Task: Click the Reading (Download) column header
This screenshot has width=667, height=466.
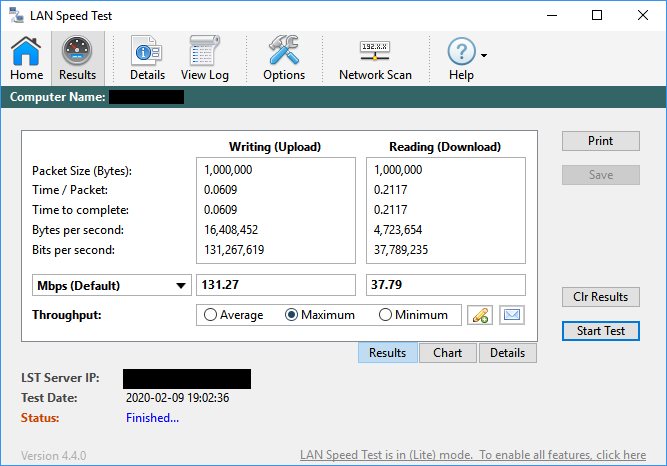Action: 445,147
